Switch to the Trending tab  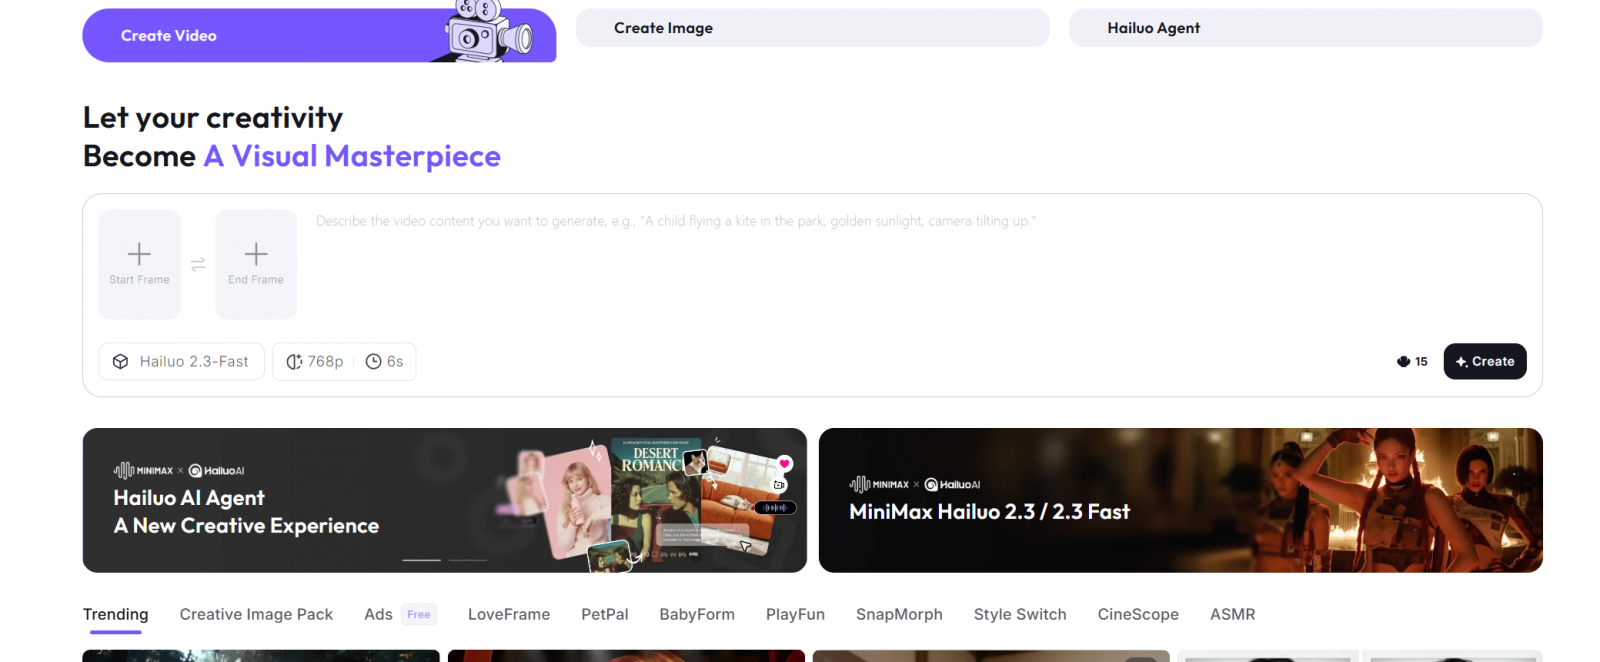[x=115, y=614]
